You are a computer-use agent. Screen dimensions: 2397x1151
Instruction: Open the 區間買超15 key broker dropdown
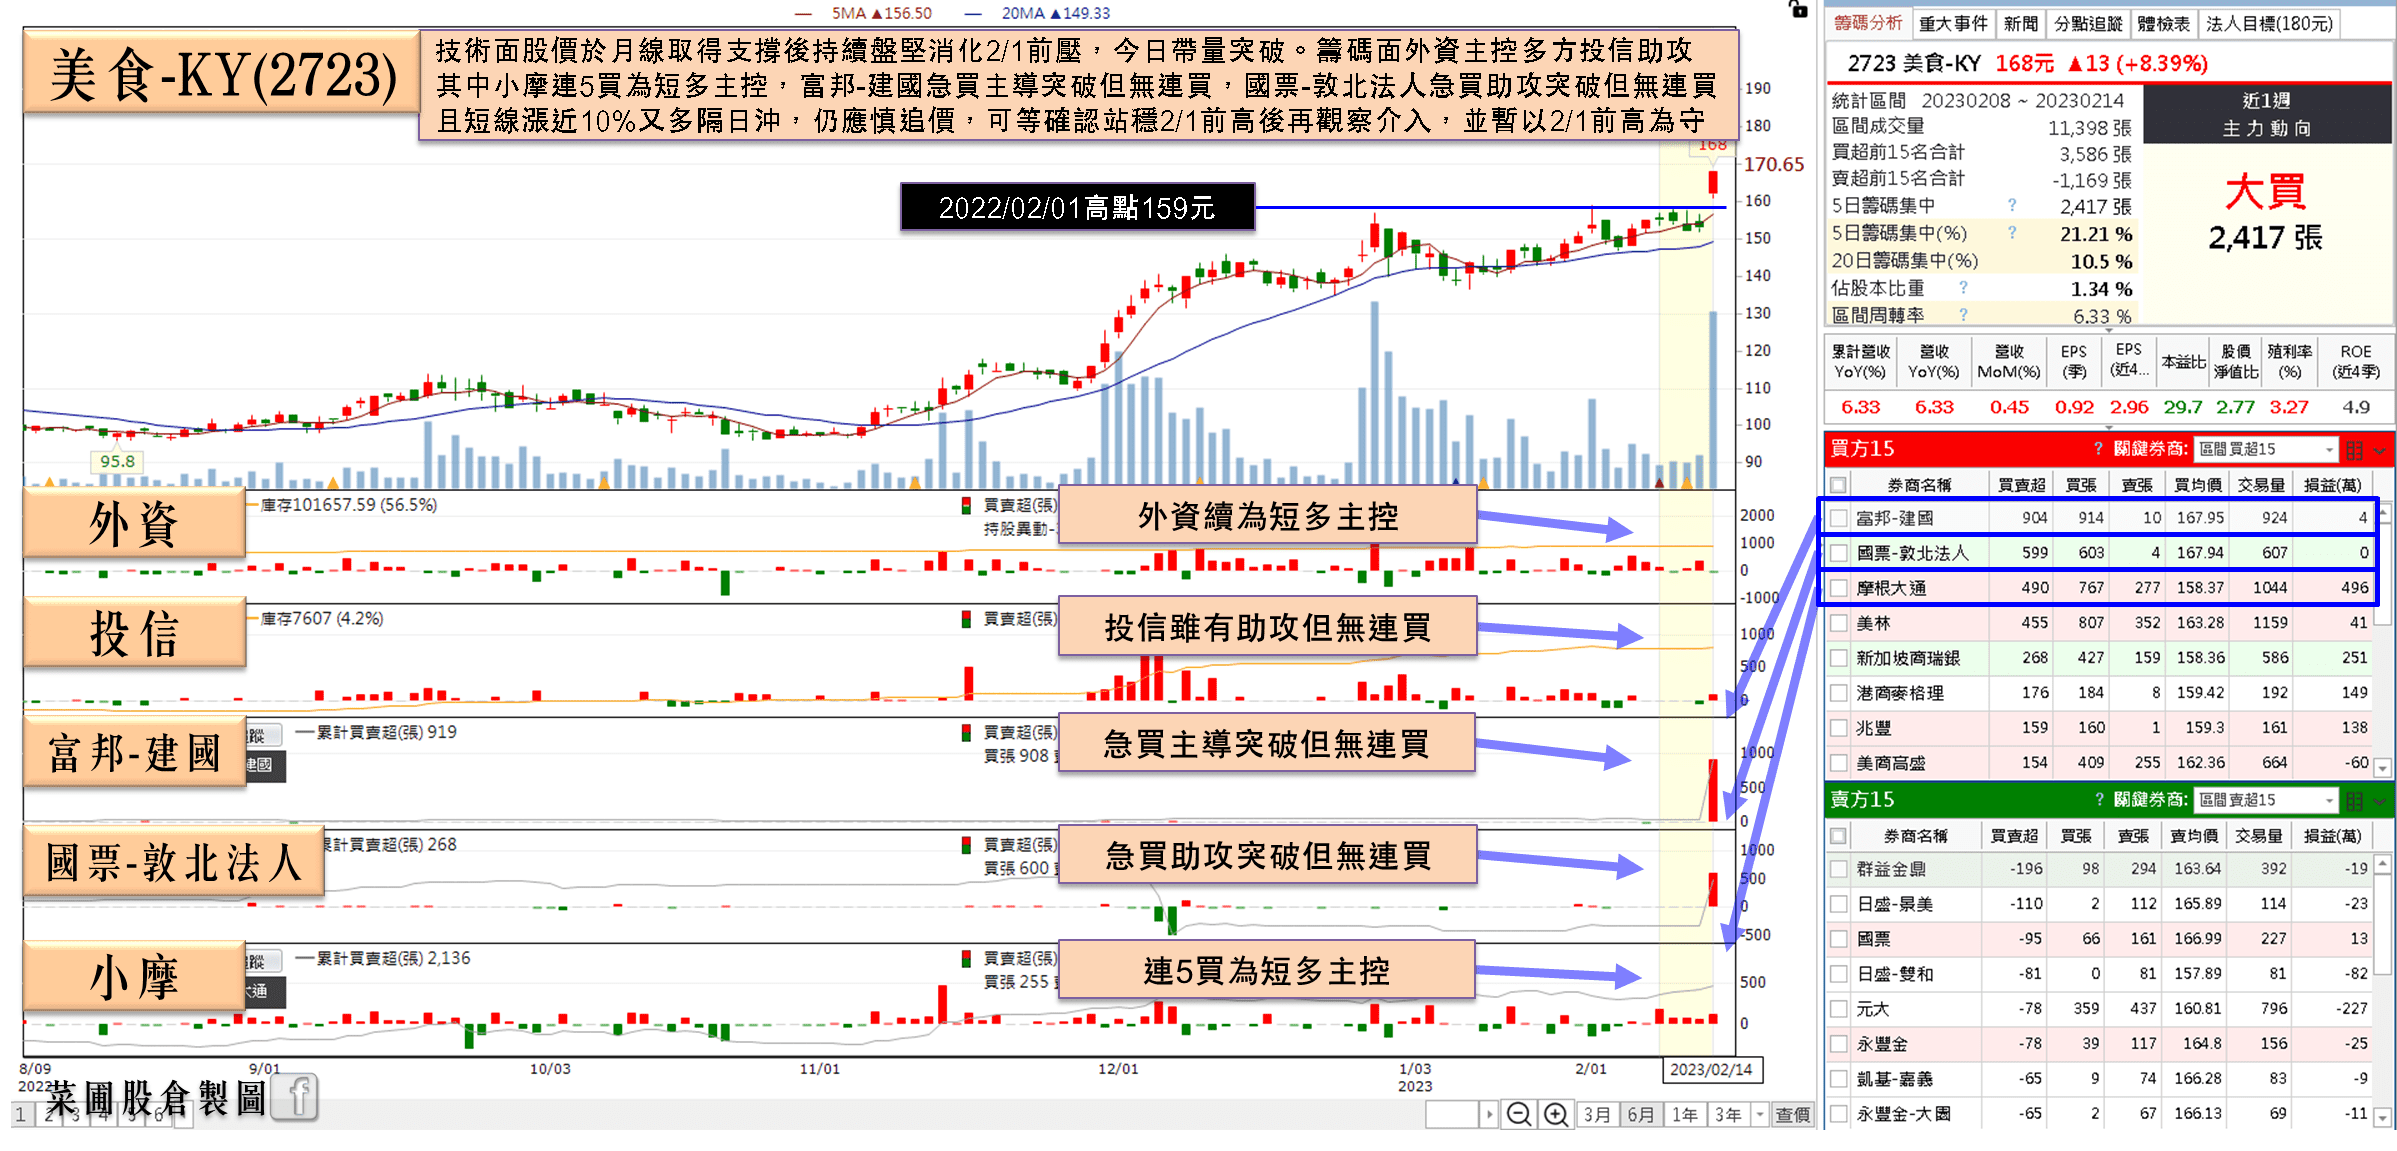[2266, 449]
